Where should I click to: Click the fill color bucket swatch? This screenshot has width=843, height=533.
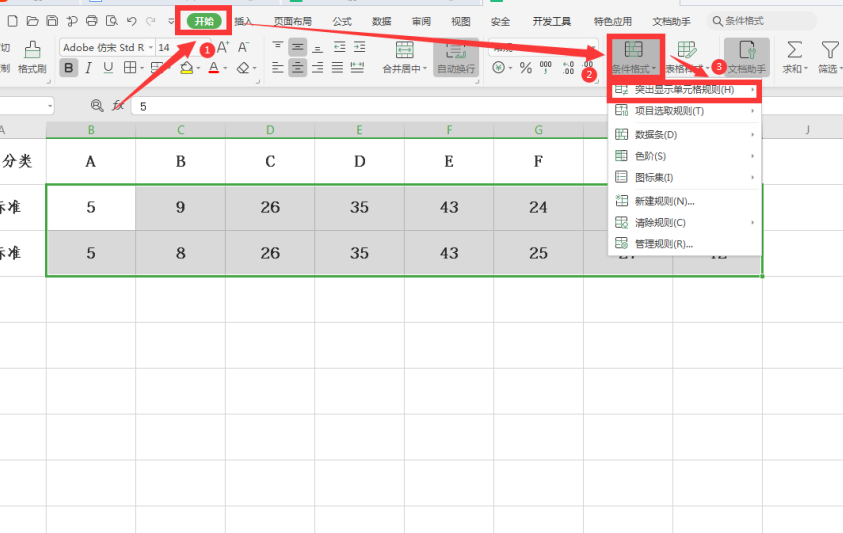[187, 68]
